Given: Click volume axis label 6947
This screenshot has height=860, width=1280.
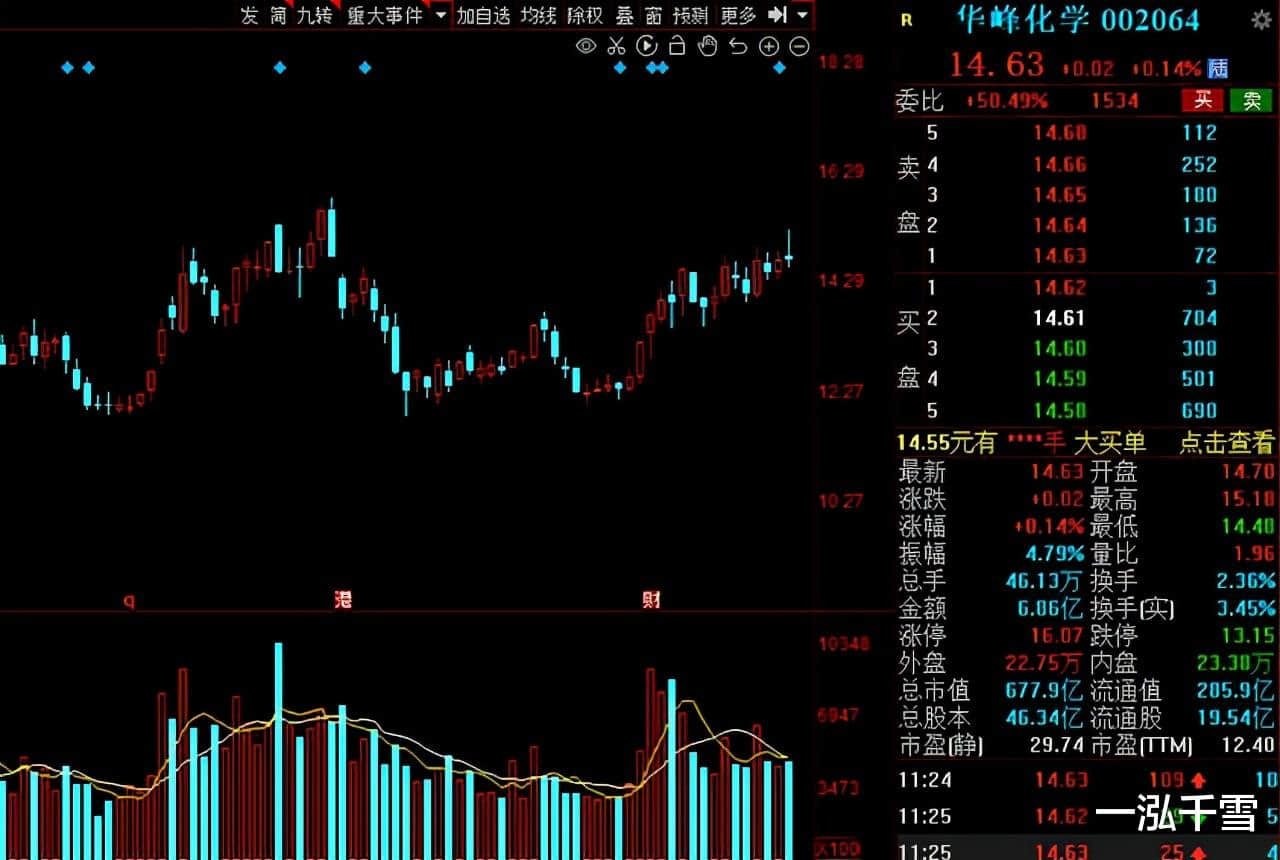Looking at the screenshot, I should click(x=838, y=715).
